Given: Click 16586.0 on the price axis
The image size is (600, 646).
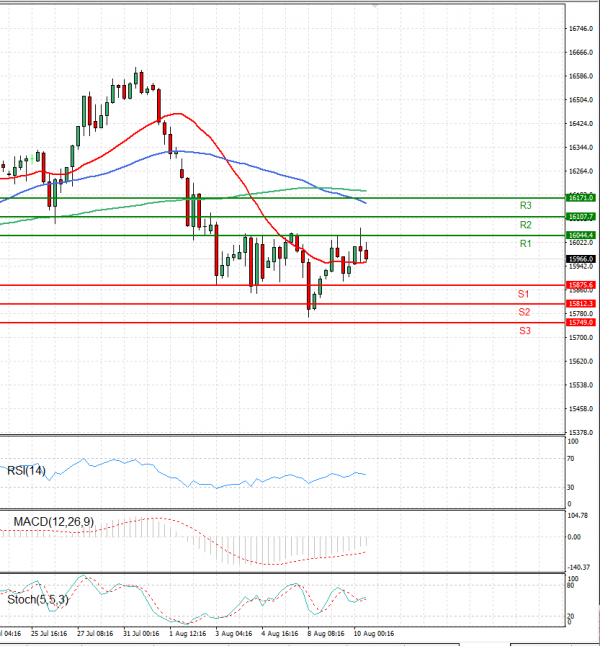Looking at the screenshot, I should click(581, 76).
